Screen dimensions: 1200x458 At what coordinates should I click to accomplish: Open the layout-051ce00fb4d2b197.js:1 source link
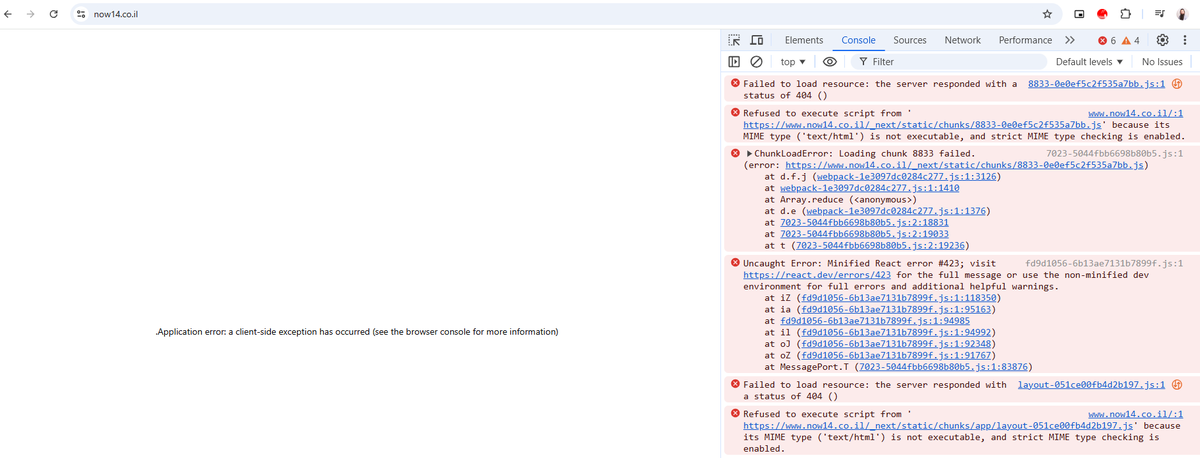(1092, 384)
